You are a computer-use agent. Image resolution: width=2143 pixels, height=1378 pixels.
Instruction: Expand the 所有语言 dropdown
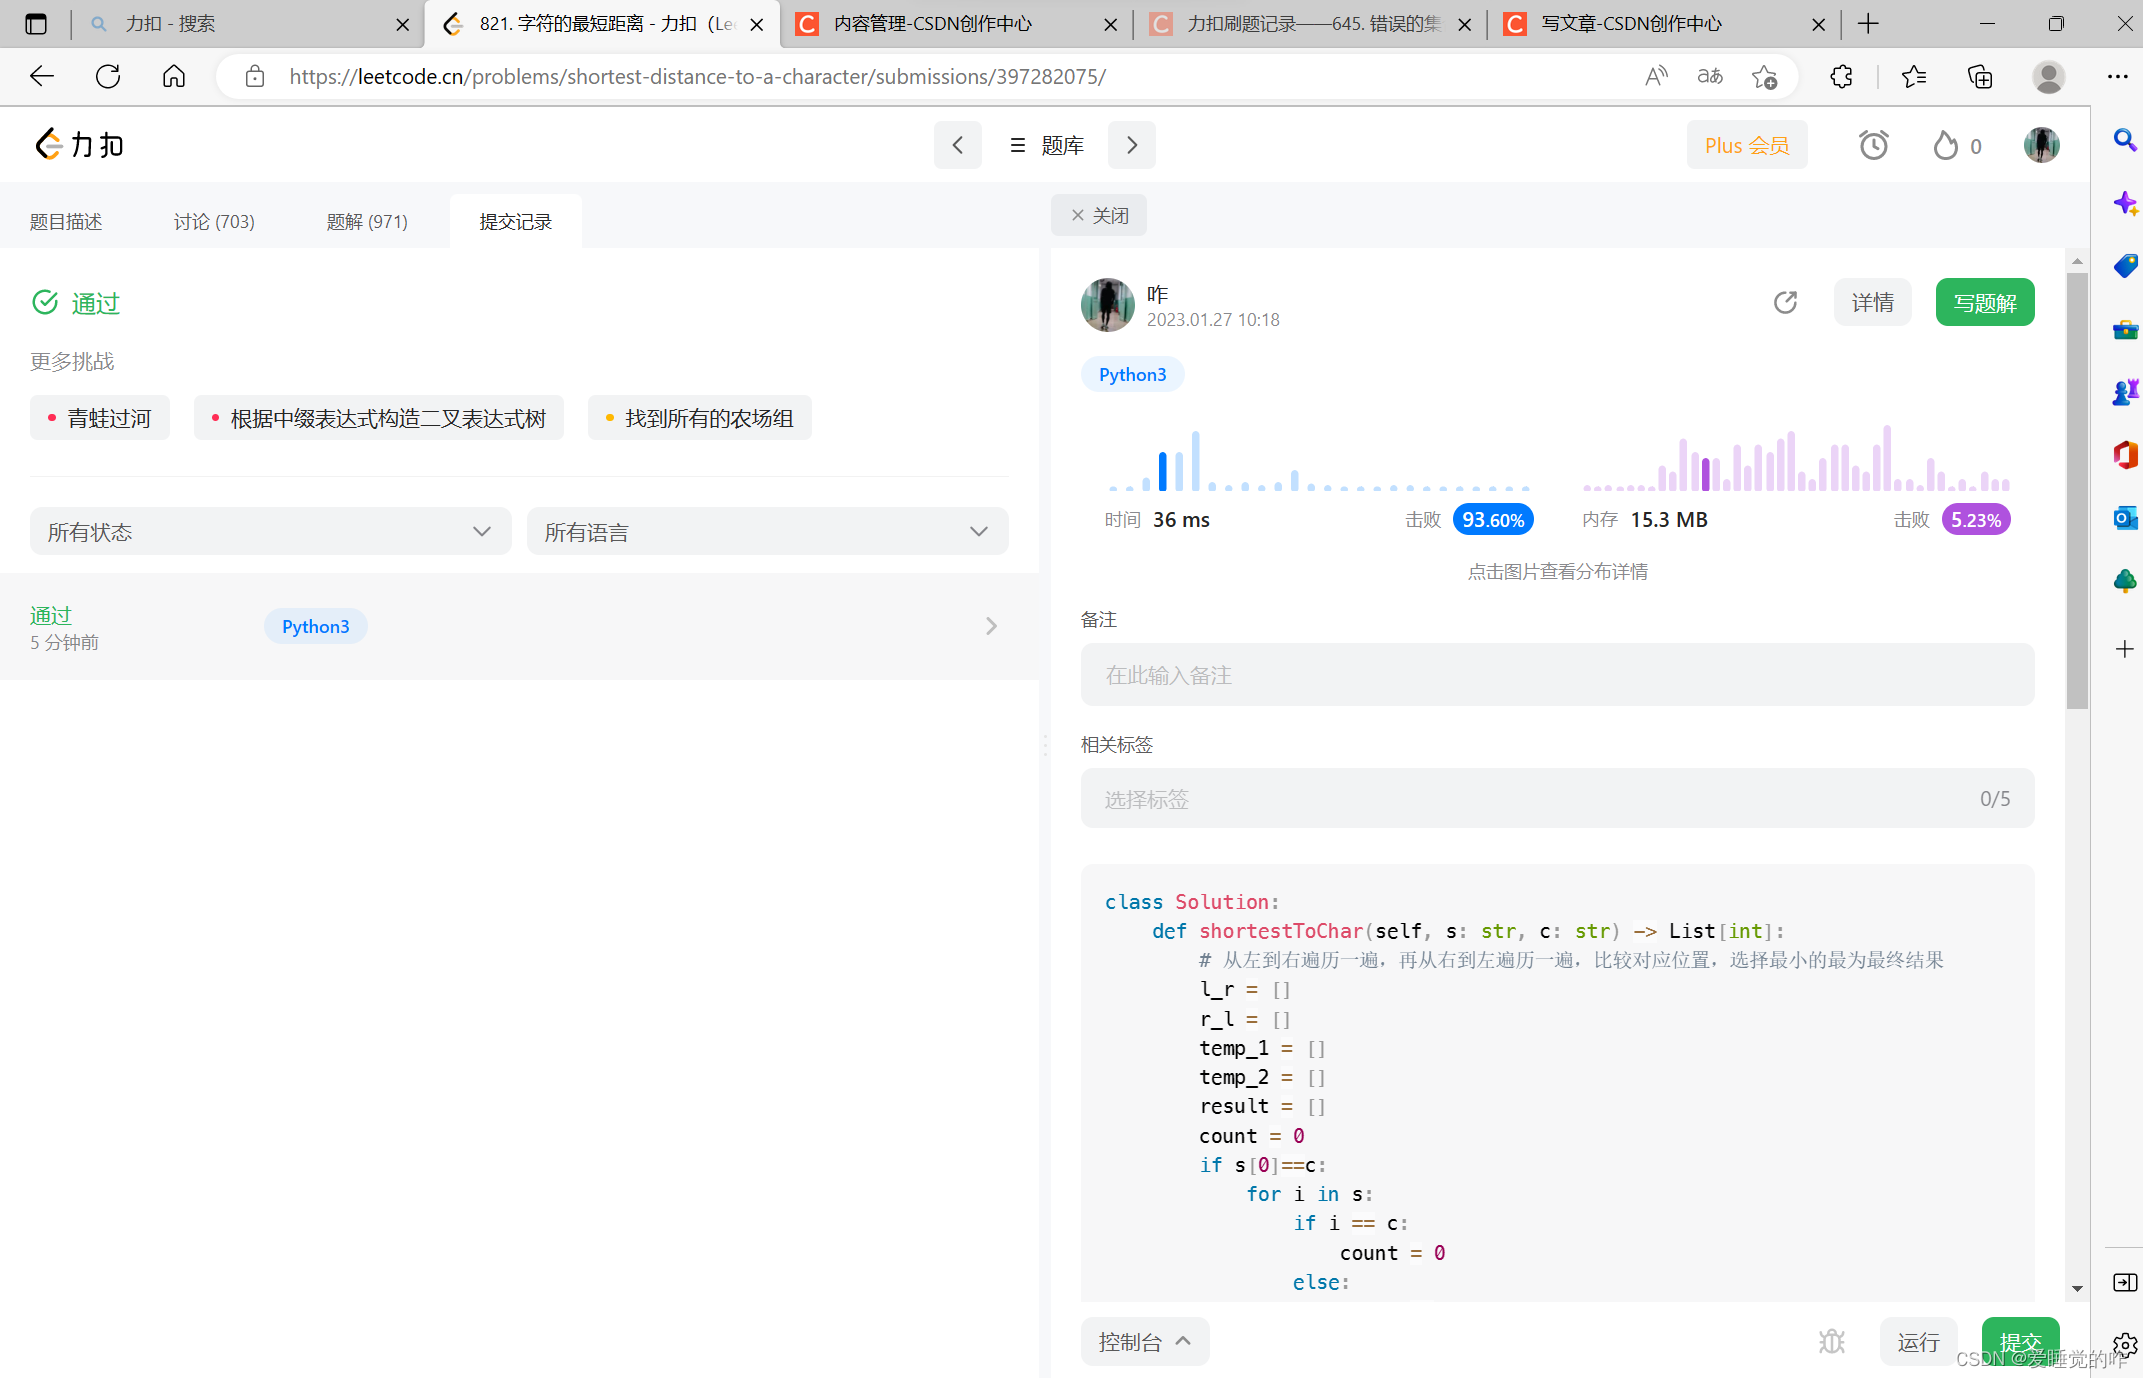click(767, 531)
